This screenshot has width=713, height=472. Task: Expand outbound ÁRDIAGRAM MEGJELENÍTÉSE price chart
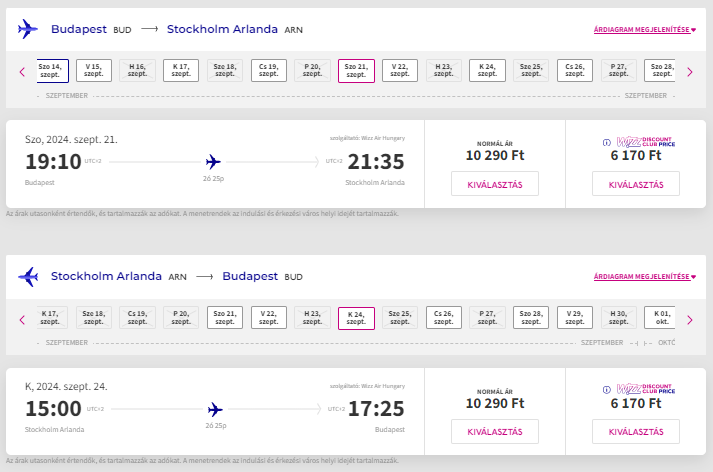tap(645, 30)
